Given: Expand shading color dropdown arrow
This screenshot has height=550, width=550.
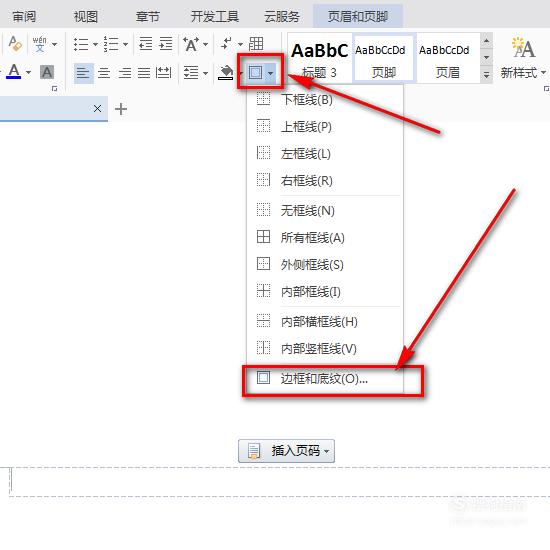Looking at the screenshot, I should pyautogui.click(x=241, y=73).
